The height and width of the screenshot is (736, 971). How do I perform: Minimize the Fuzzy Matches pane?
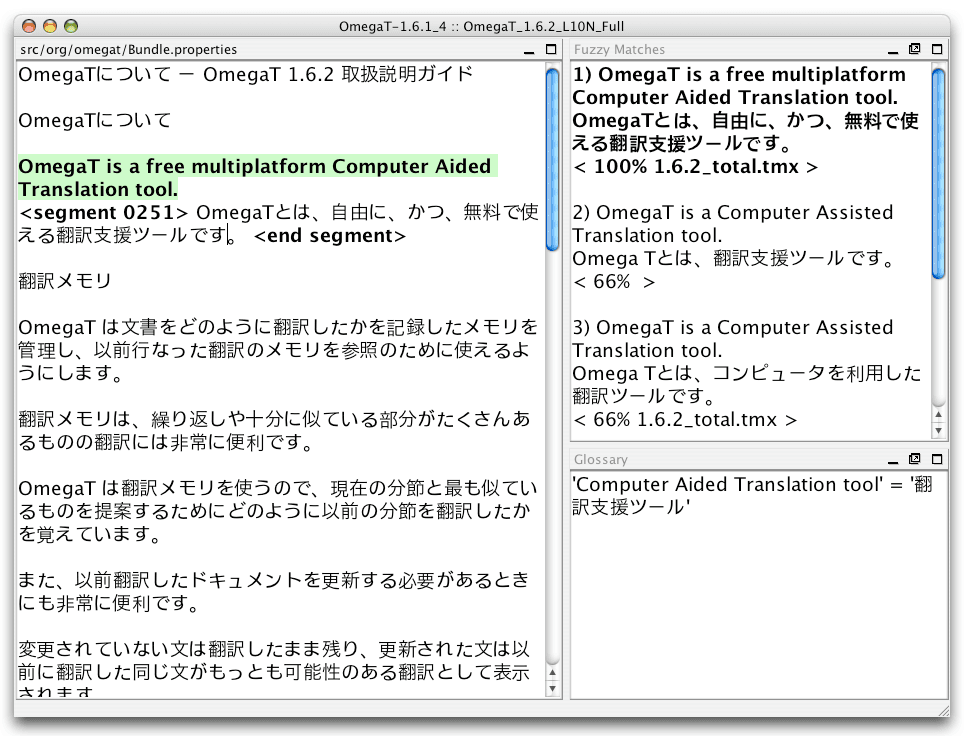point(892,50)
